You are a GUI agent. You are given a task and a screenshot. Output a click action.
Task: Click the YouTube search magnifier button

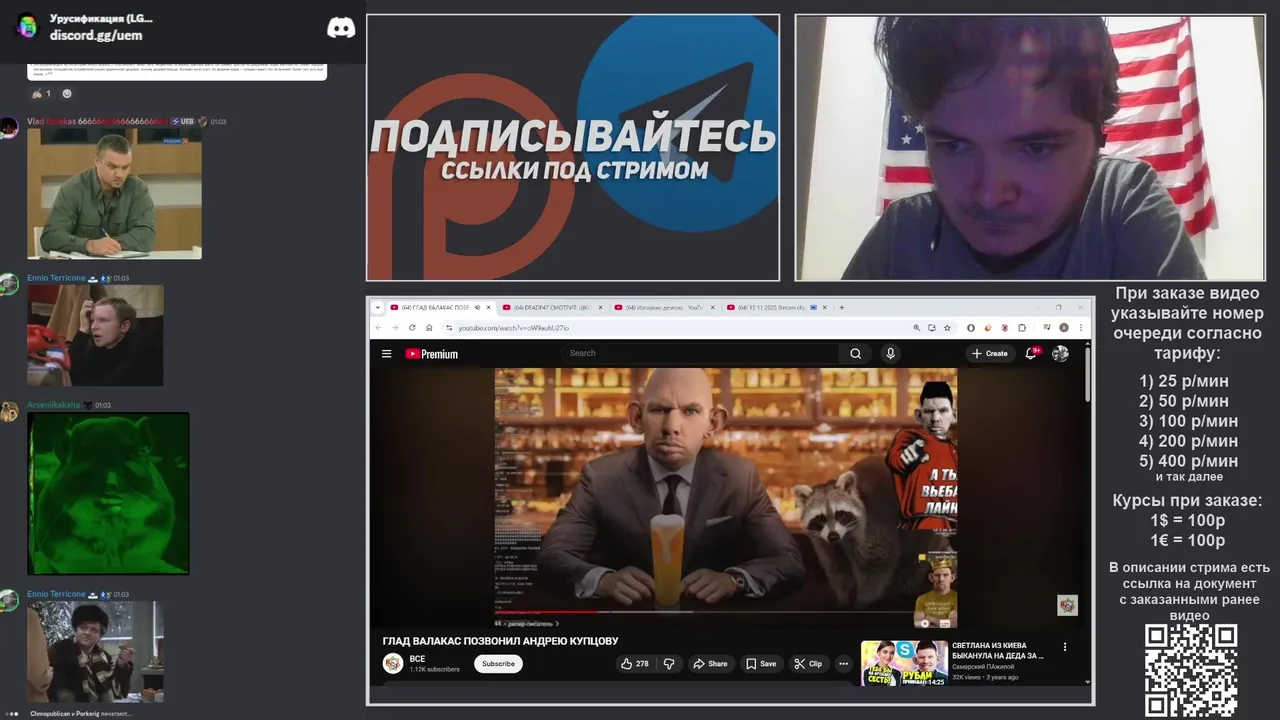(855, 353)
